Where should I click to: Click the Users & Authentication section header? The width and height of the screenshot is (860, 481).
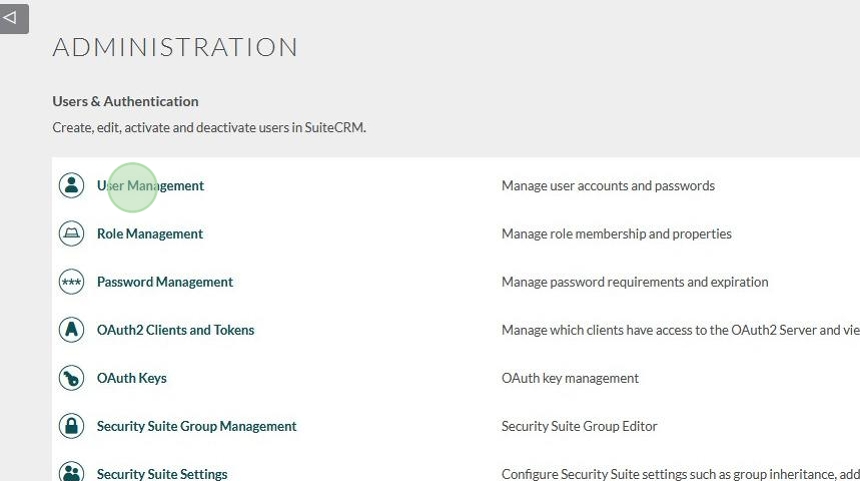125,101
